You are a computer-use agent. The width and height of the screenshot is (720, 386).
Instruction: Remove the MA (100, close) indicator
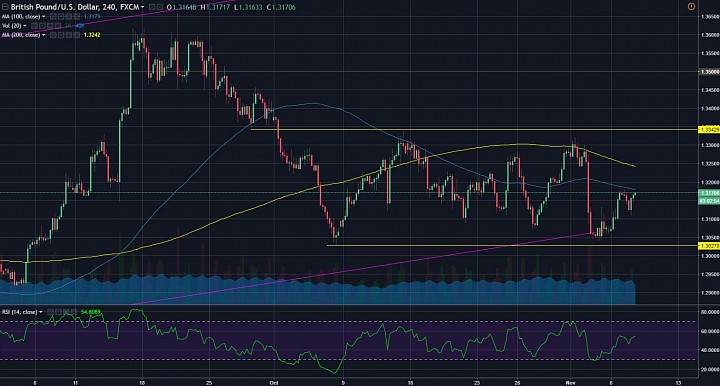coord(76,17)
